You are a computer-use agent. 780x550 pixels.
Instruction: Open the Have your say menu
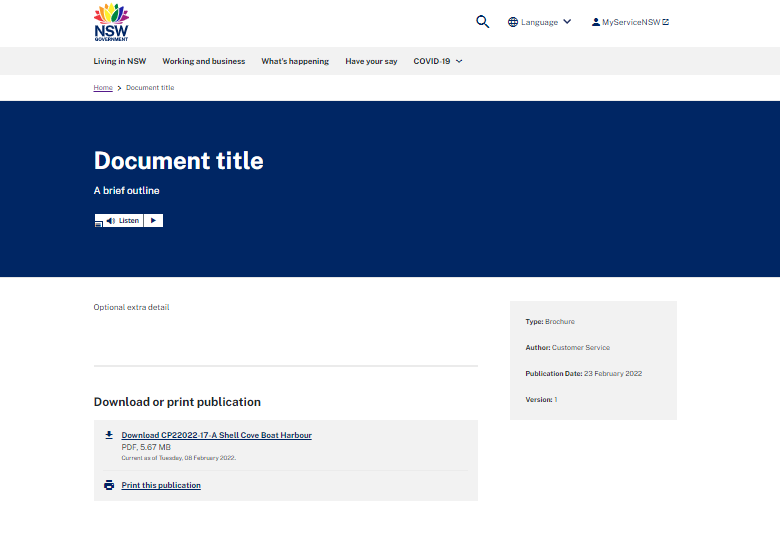point(371,61)
